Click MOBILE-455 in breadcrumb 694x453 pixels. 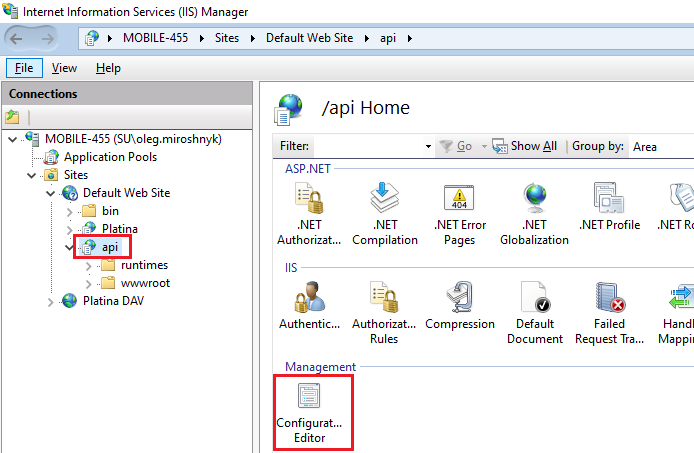click(155, 38)
